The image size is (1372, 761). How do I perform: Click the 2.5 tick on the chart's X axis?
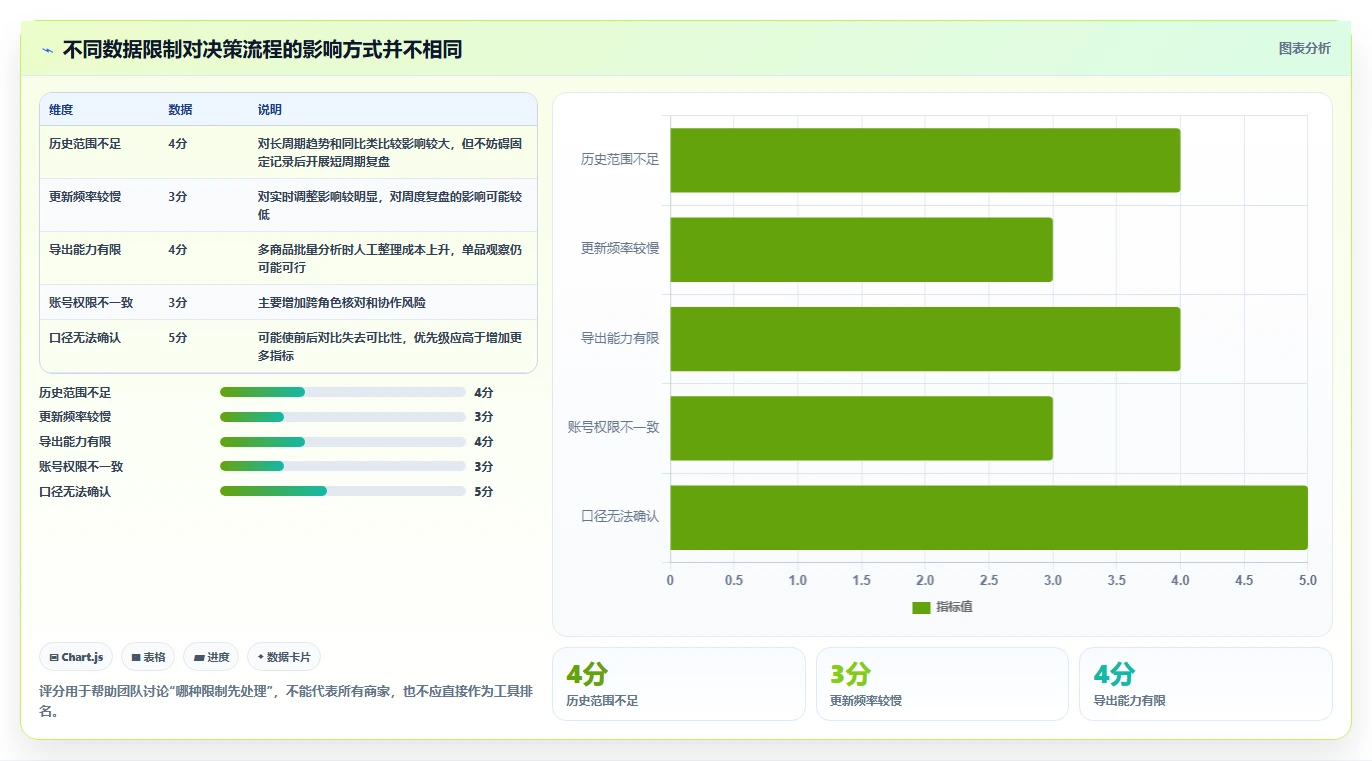(989, 581)
